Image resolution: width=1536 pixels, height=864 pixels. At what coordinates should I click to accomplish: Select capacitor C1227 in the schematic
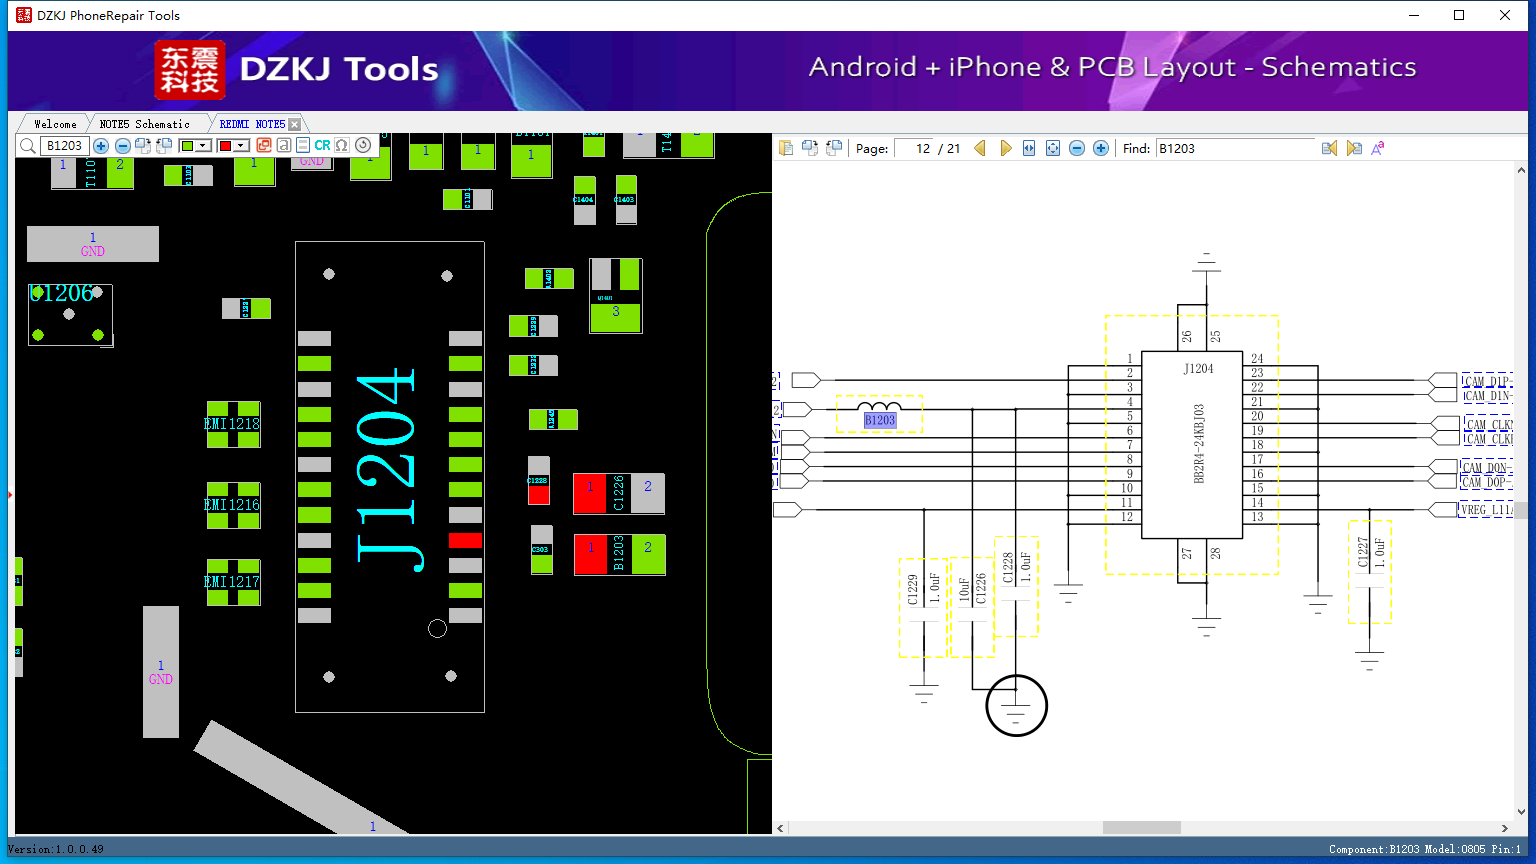click(x=1370, y=572)
